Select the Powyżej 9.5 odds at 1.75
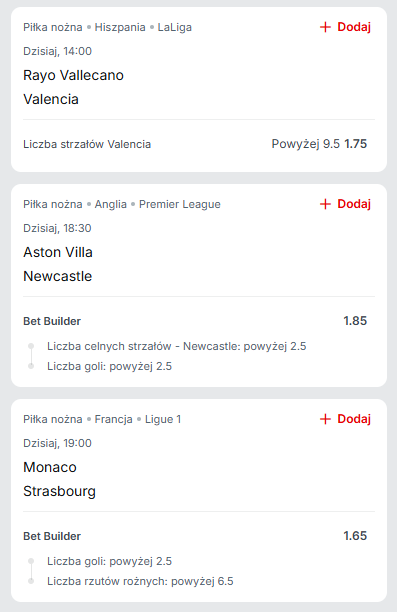Image resolution: width=397 pixels, height=612 pixels. point(319,144)
